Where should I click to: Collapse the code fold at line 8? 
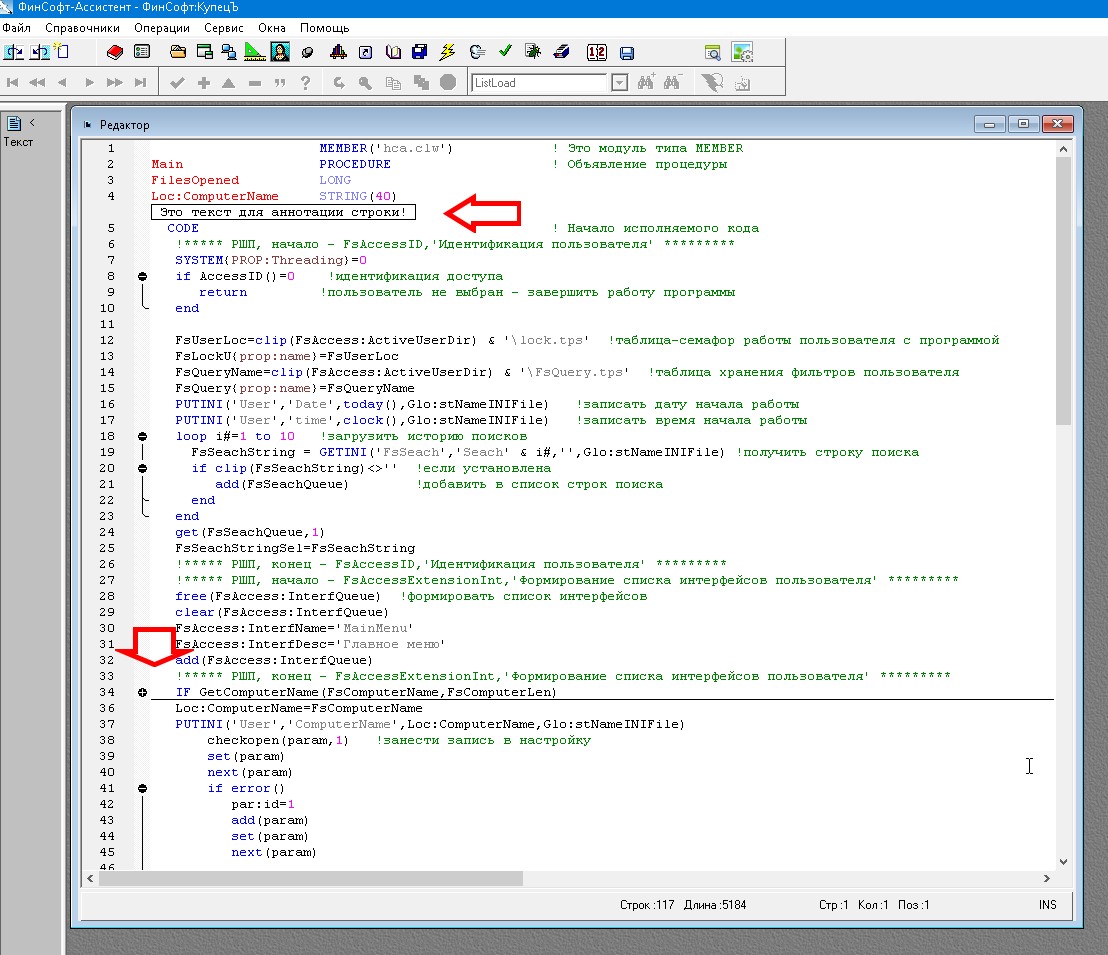pos(142,276)
